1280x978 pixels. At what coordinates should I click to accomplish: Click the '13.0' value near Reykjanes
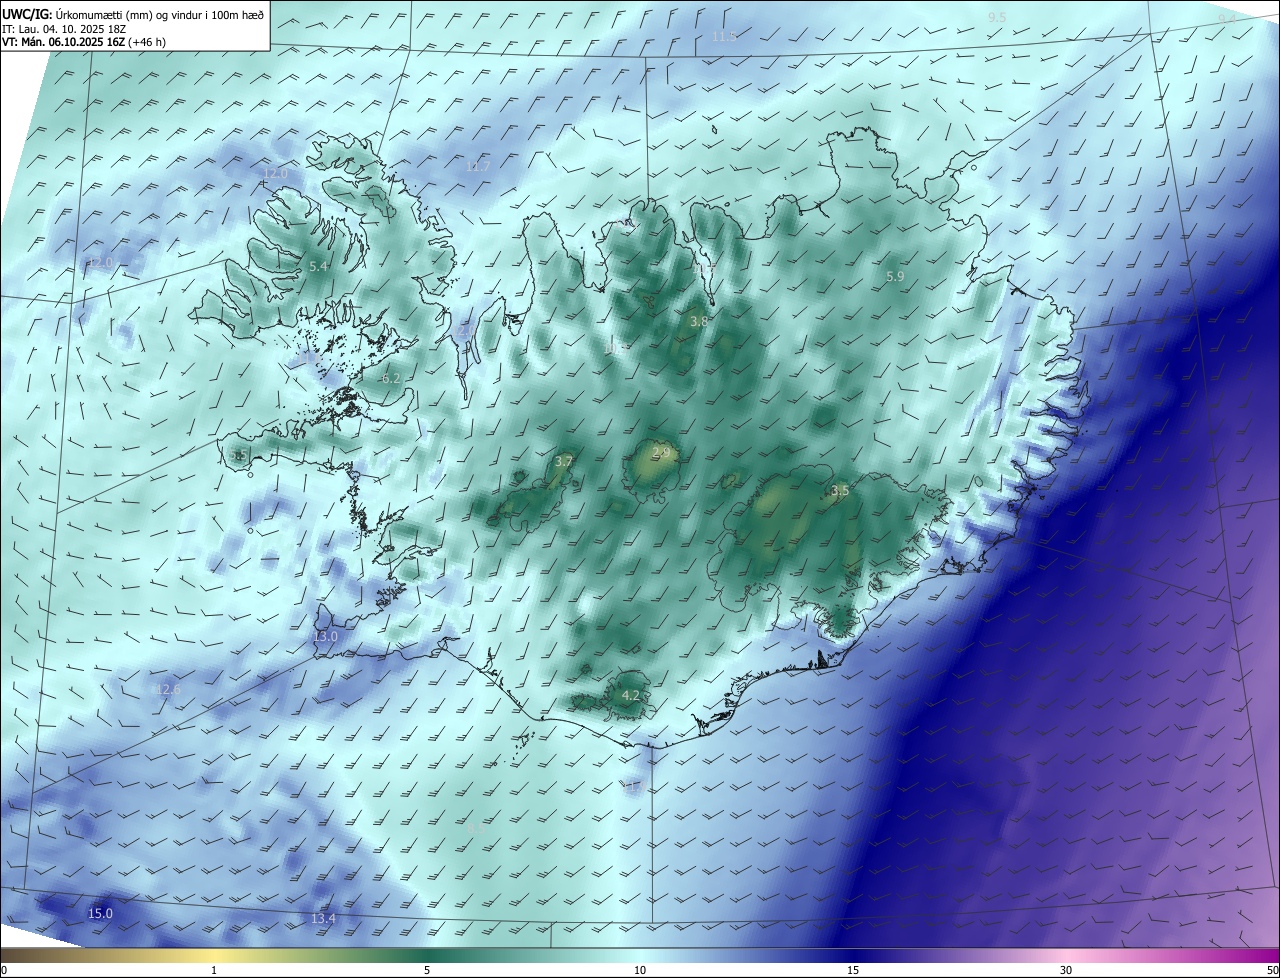click(x=325, y=637)
